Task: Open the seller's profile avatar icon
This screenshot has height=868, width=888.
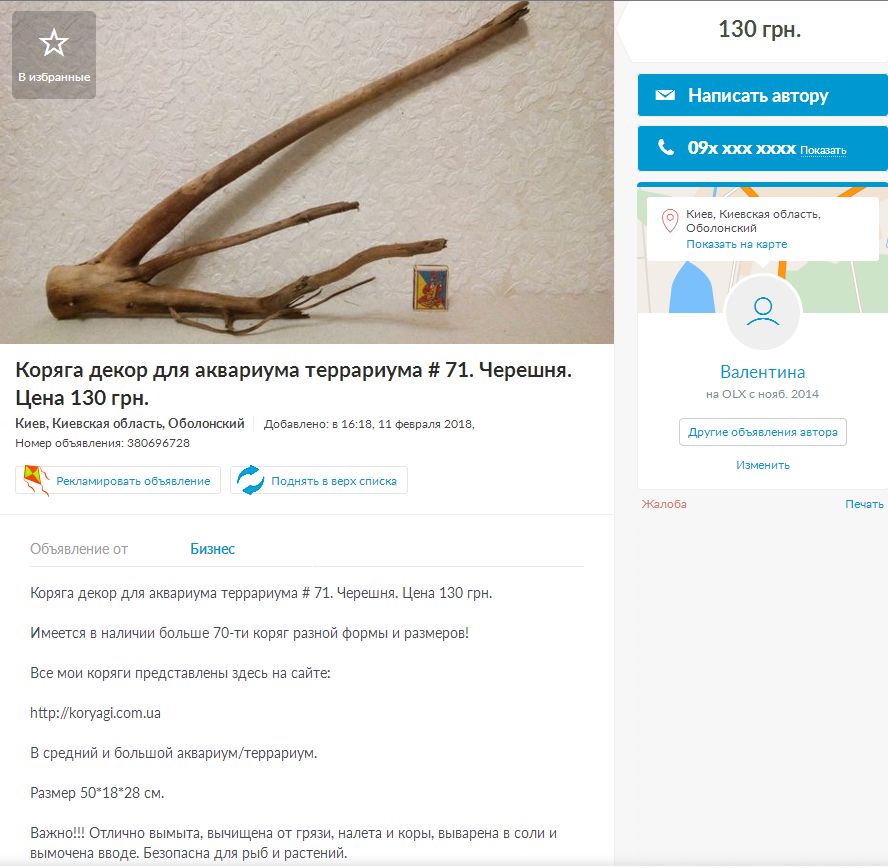Action: [x=763, y=312]
